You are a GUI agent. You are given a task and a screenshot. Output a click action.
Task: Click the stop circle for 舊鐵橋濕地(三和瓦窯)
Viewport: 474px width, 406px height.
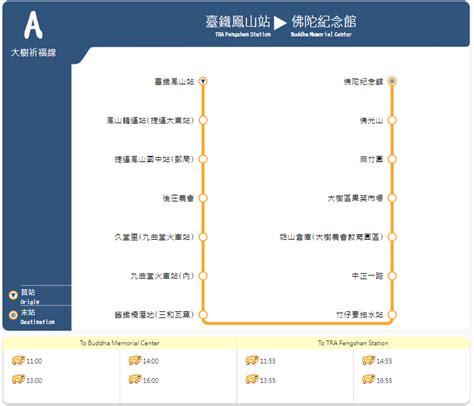pos(203,315)
